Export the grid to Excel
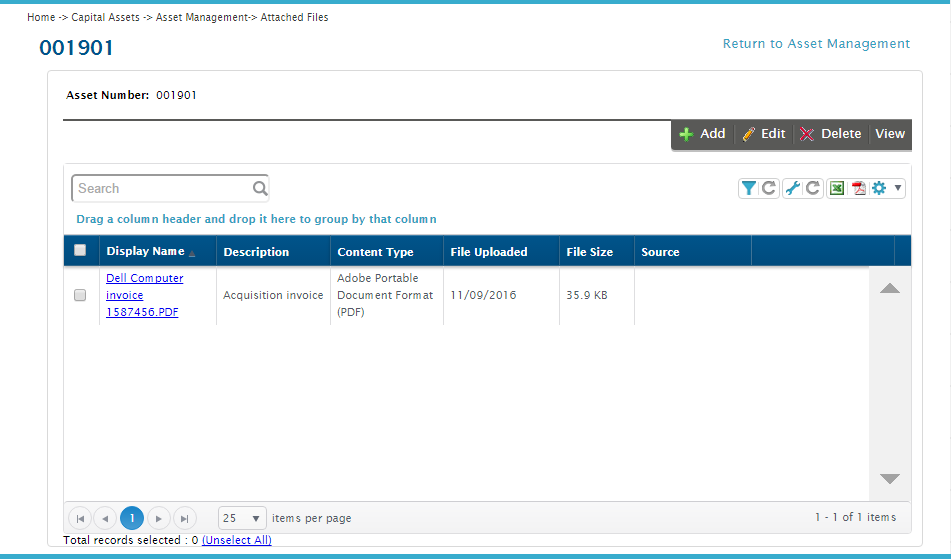Screen dimensions: 951x559 pos(837,188)
